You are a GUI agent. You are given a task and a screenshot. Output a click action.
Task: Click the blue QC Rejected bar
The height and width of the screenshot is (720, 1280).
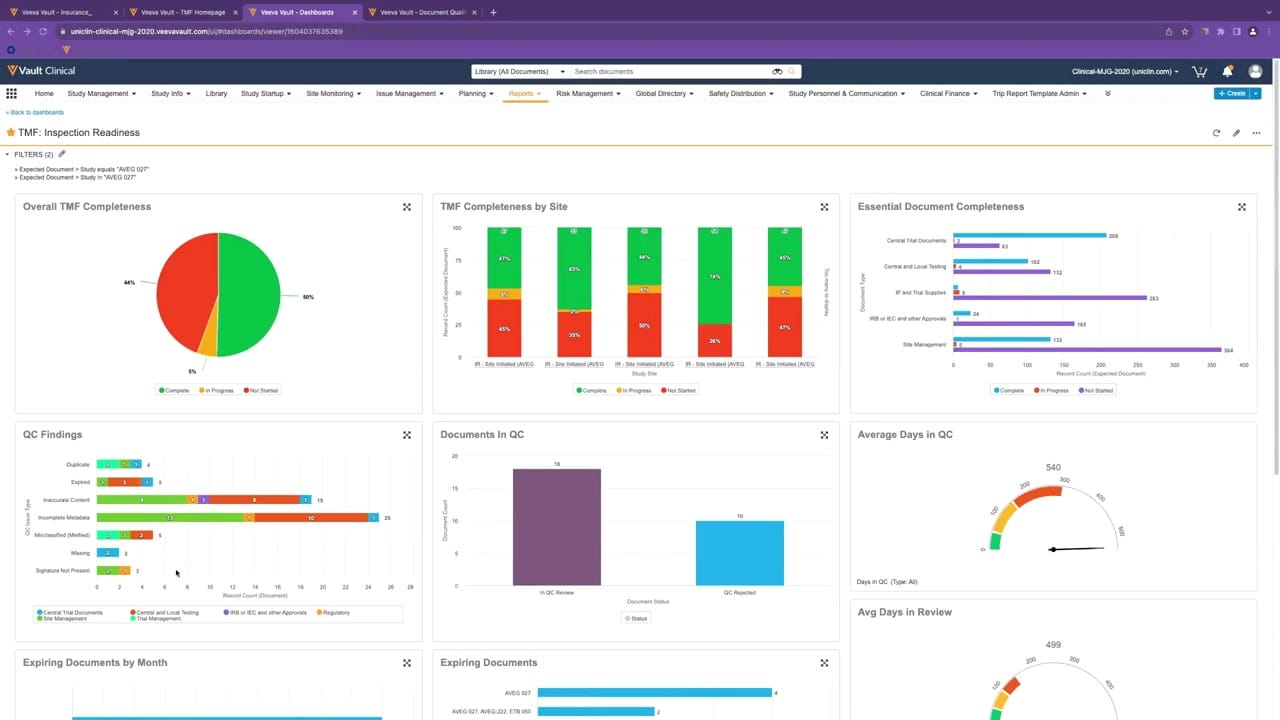[740, 553]
